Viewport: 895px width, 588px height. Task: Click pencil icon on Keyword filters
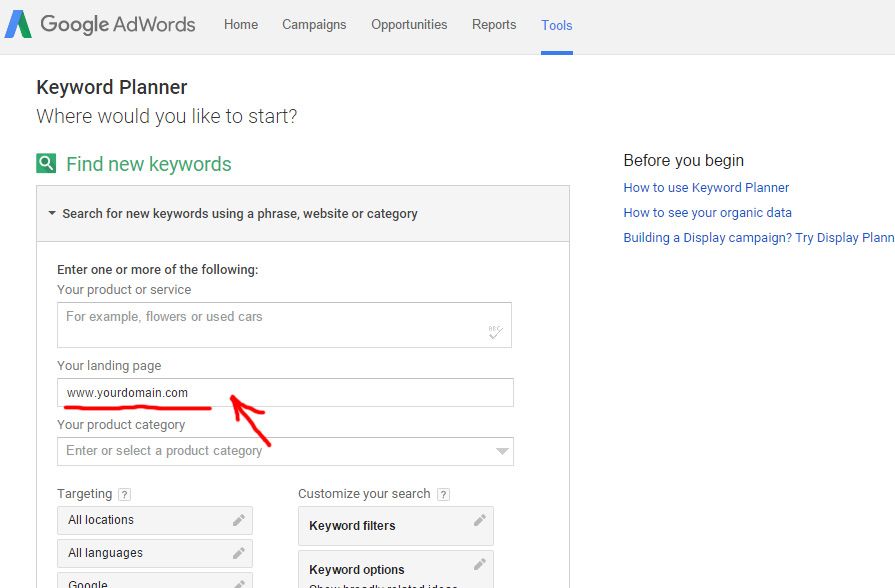click(x=480, y=520)
